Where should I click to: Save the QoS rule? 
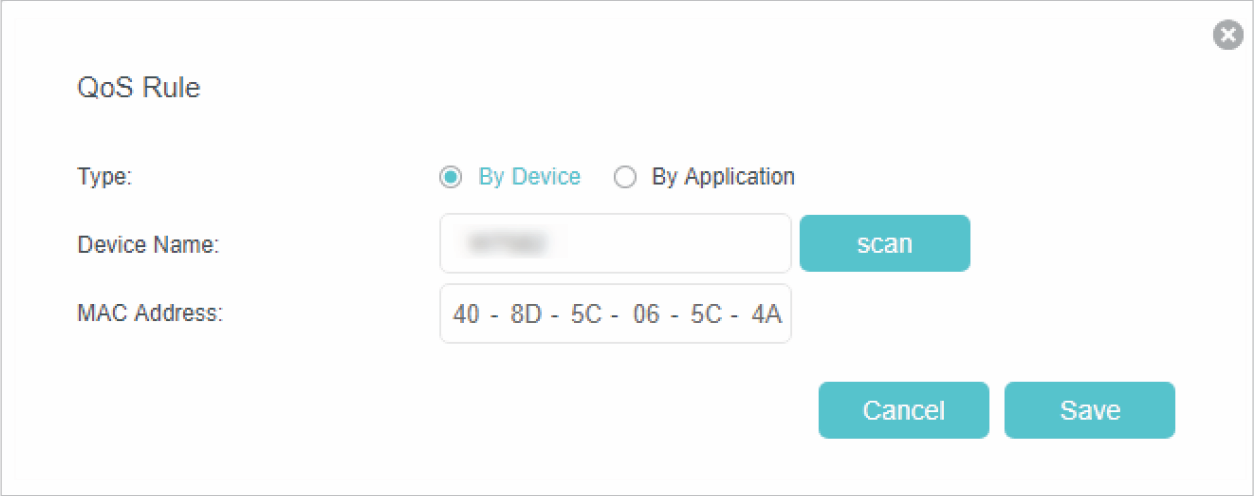point(1089,410)
